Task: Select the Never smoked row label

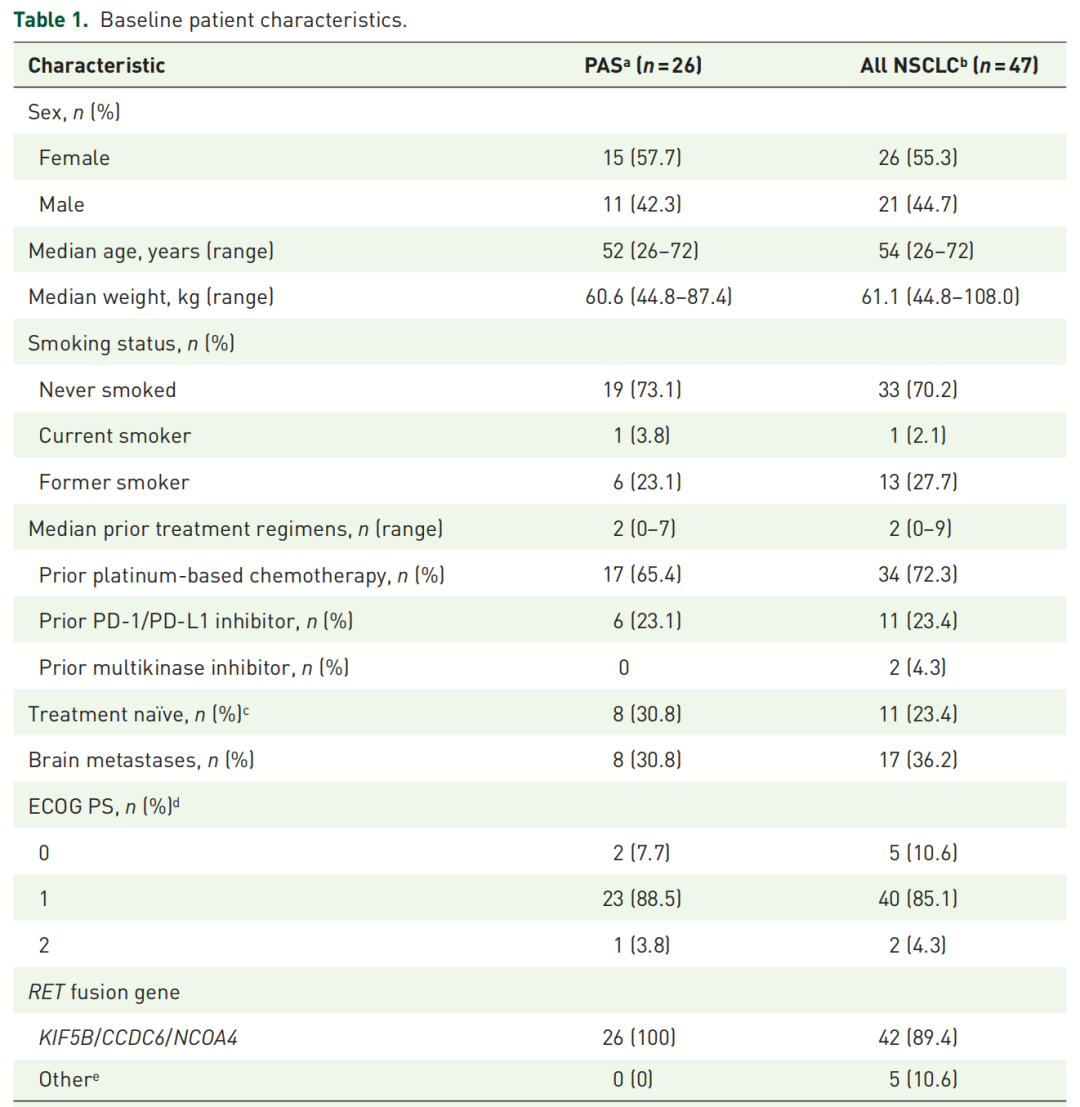Action: click(107, 390)
